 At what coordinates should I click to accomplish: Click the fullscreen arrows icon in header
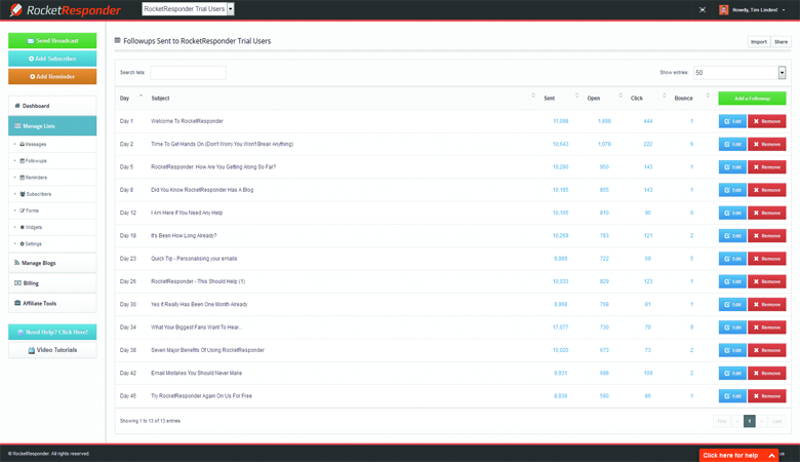[702, 10]
